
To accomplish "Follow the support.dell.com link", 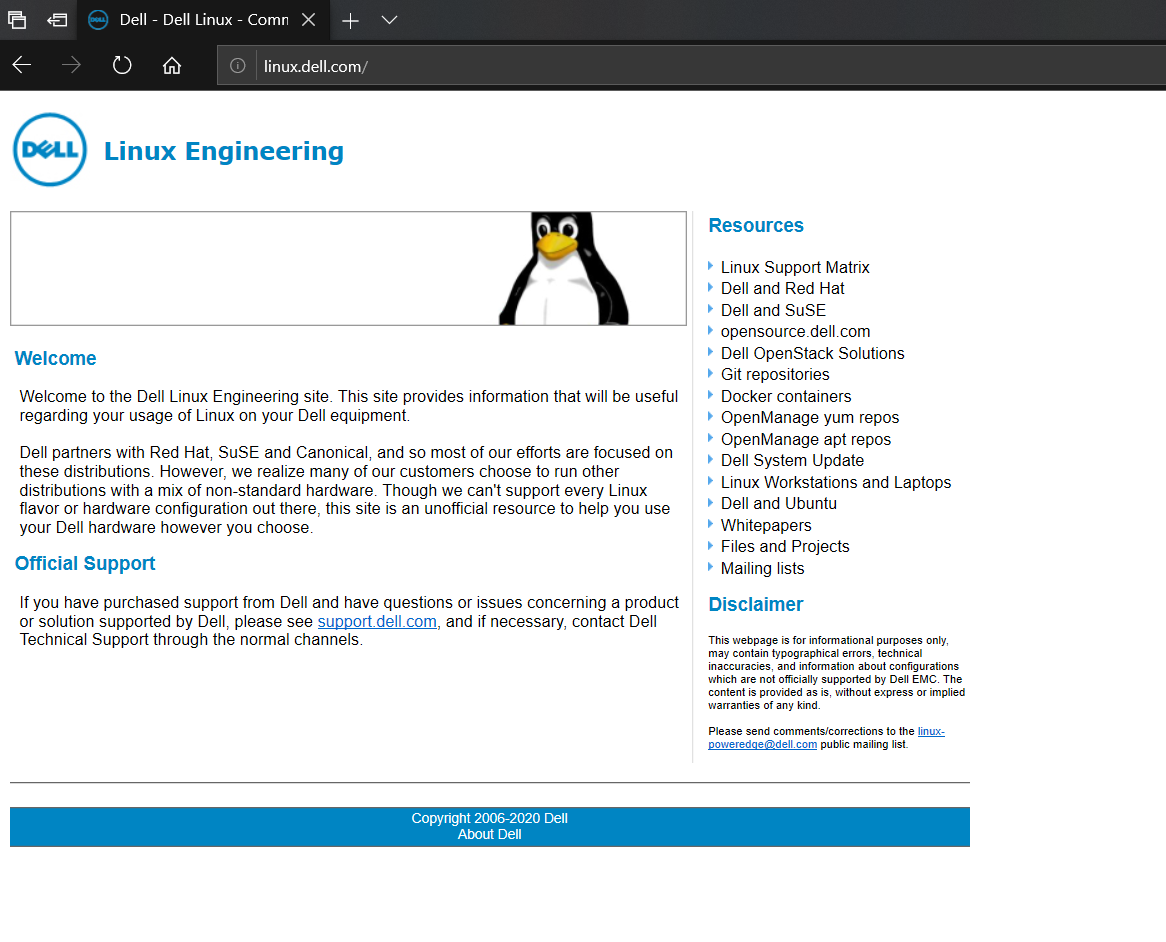I will click(377, 622).
